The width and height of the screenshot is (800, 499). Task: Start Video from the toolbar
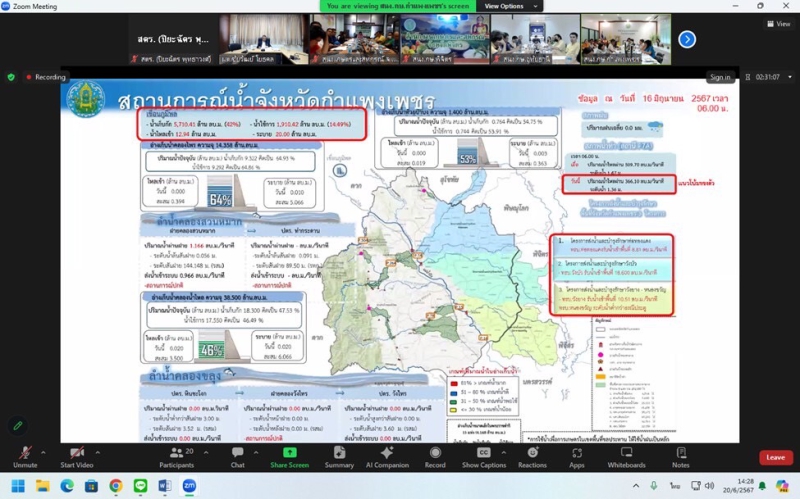coord(76,455)
